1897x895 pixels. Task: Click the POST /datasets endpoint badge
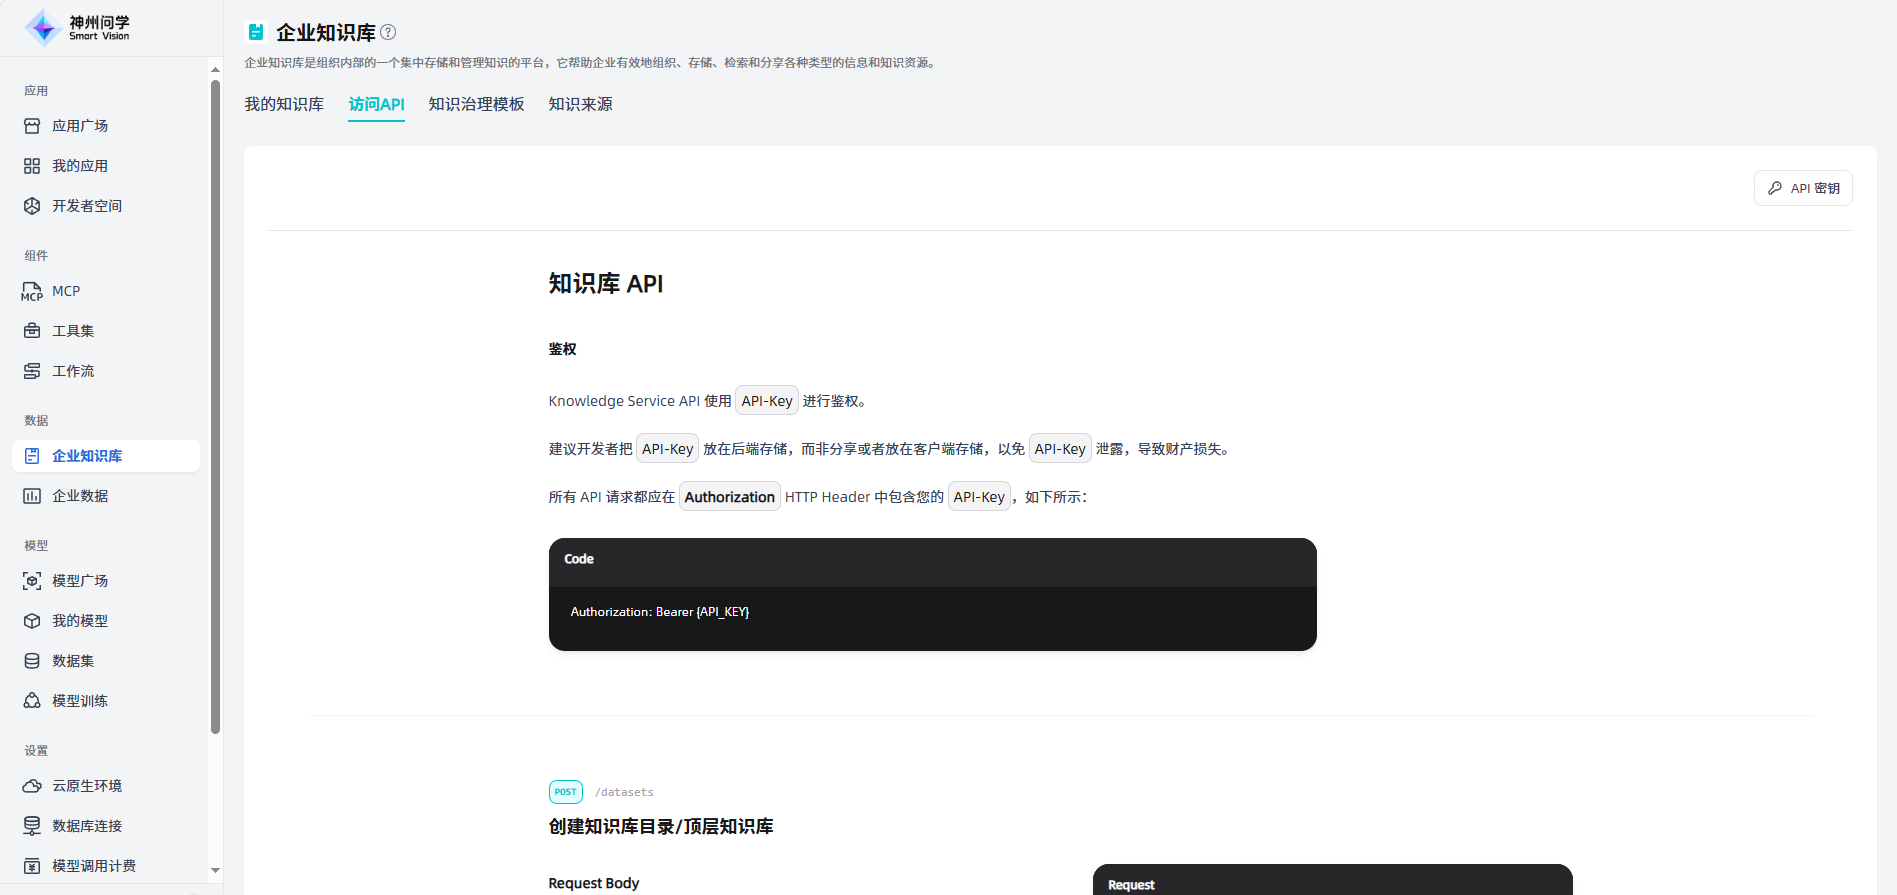tap(565, 792)
